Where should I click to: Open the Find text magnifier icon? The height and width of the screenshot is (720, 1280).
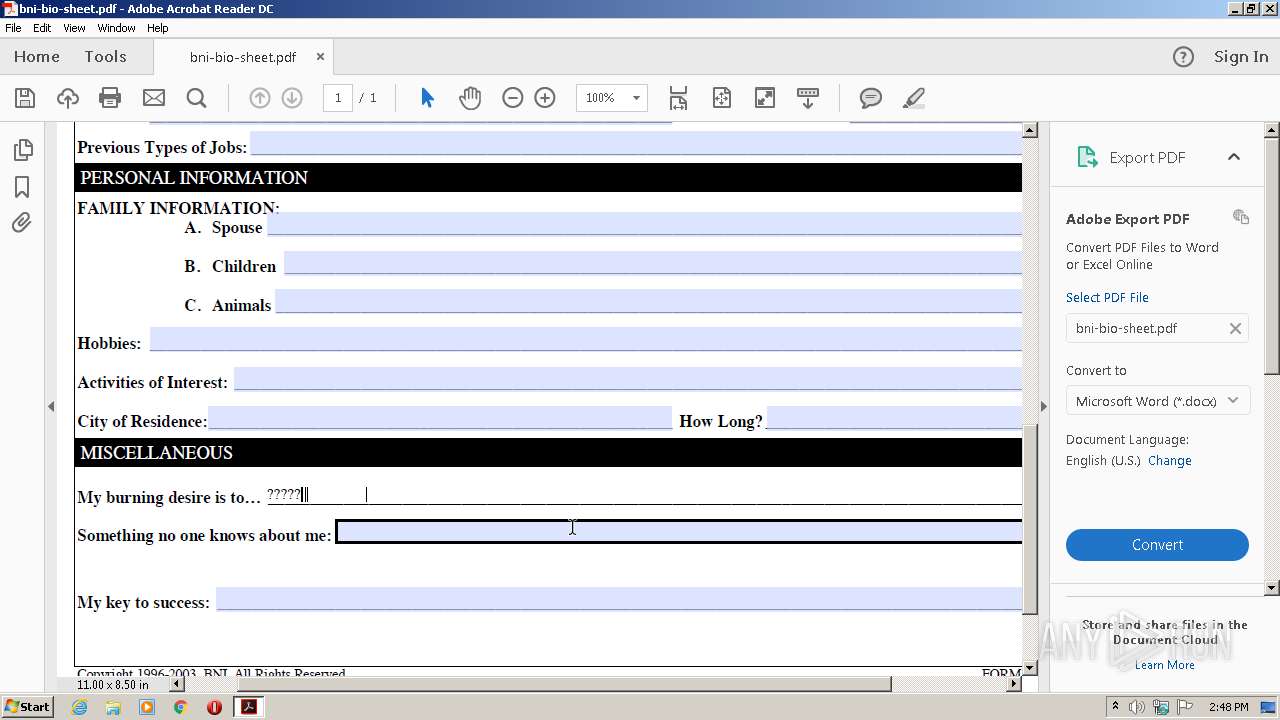(x=197, y=98)
